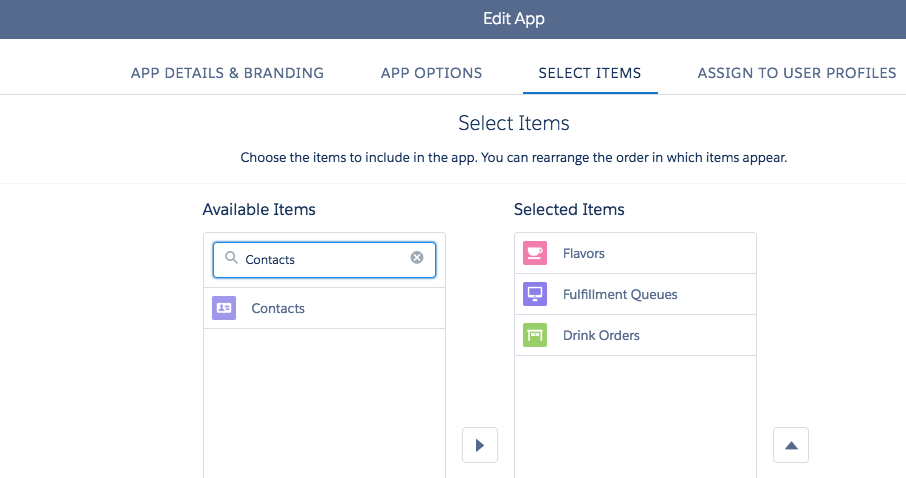The height and width of the screenshot is (478, 906).
Task: Click the search magnifier icon
Action: [231, 258]
